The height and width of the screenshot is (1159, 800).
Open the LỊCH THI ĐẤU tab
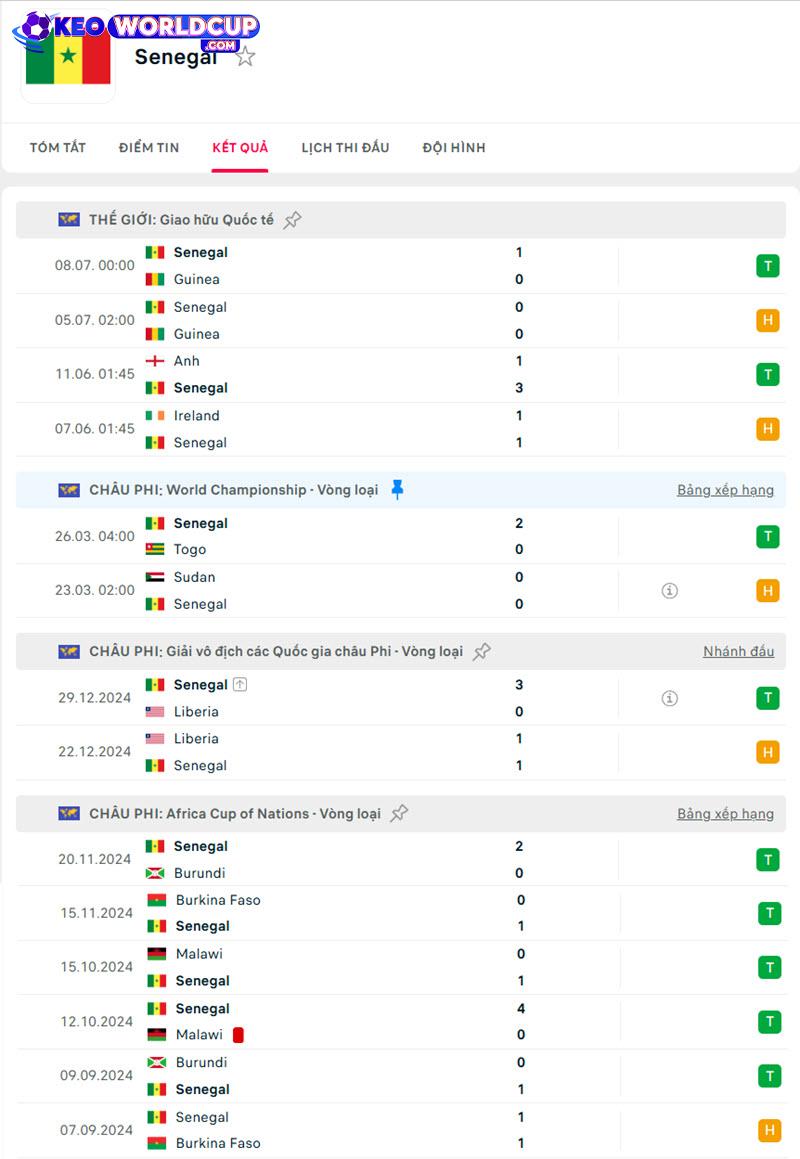pos(345,147)
